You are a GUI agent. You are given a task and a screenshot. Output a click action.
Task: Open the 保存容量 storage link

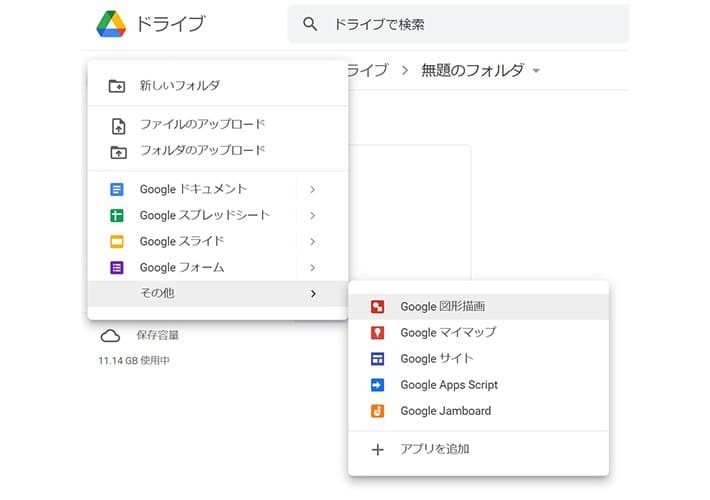(158, 335)
